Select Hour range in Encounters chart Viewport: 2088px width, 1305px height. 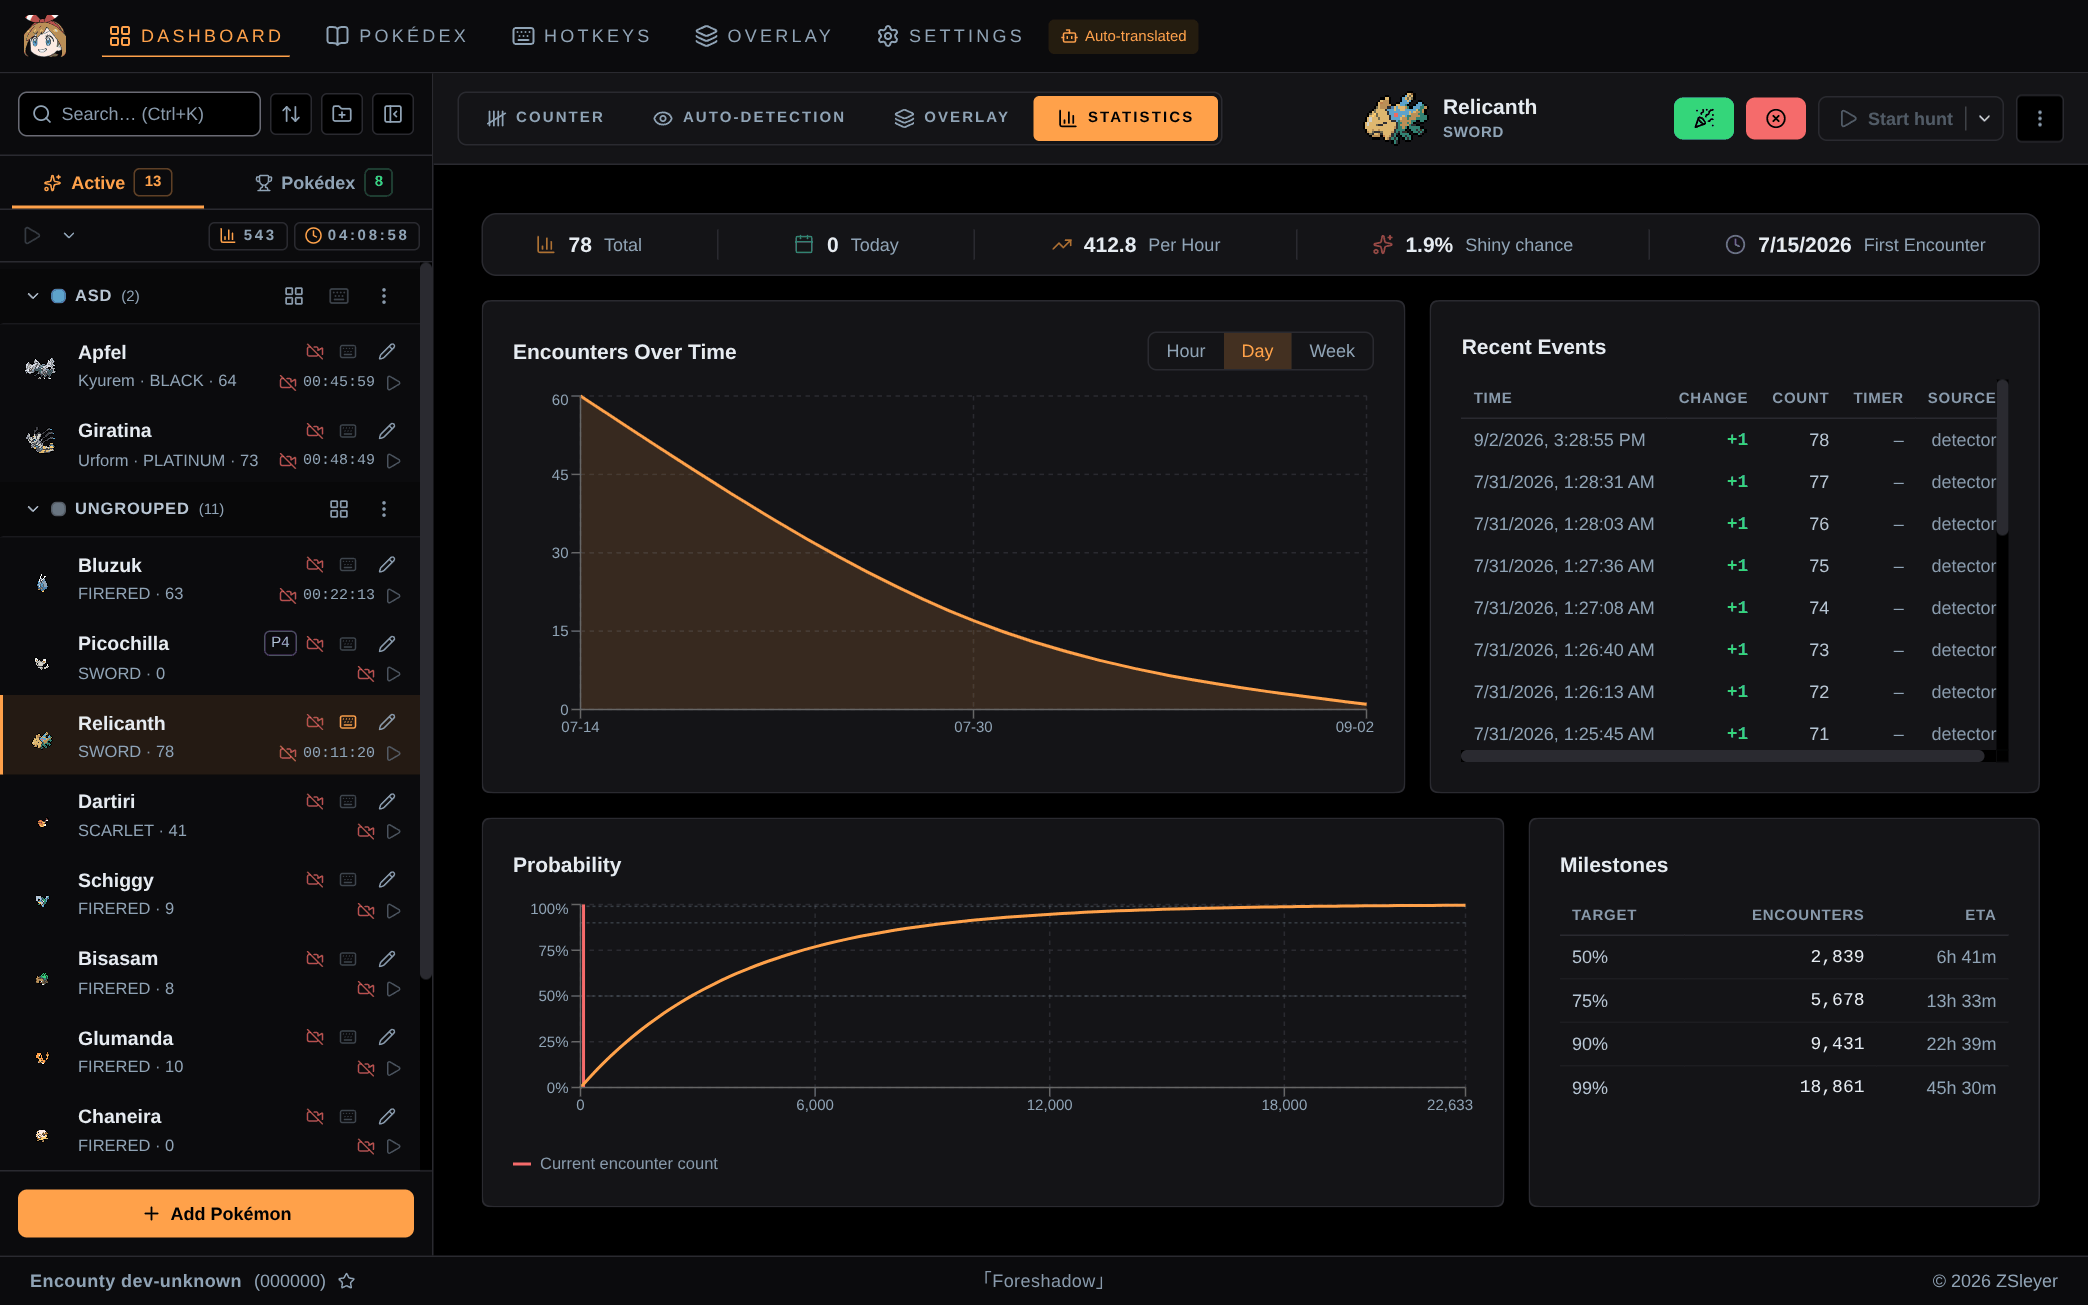click(1185, 351)
